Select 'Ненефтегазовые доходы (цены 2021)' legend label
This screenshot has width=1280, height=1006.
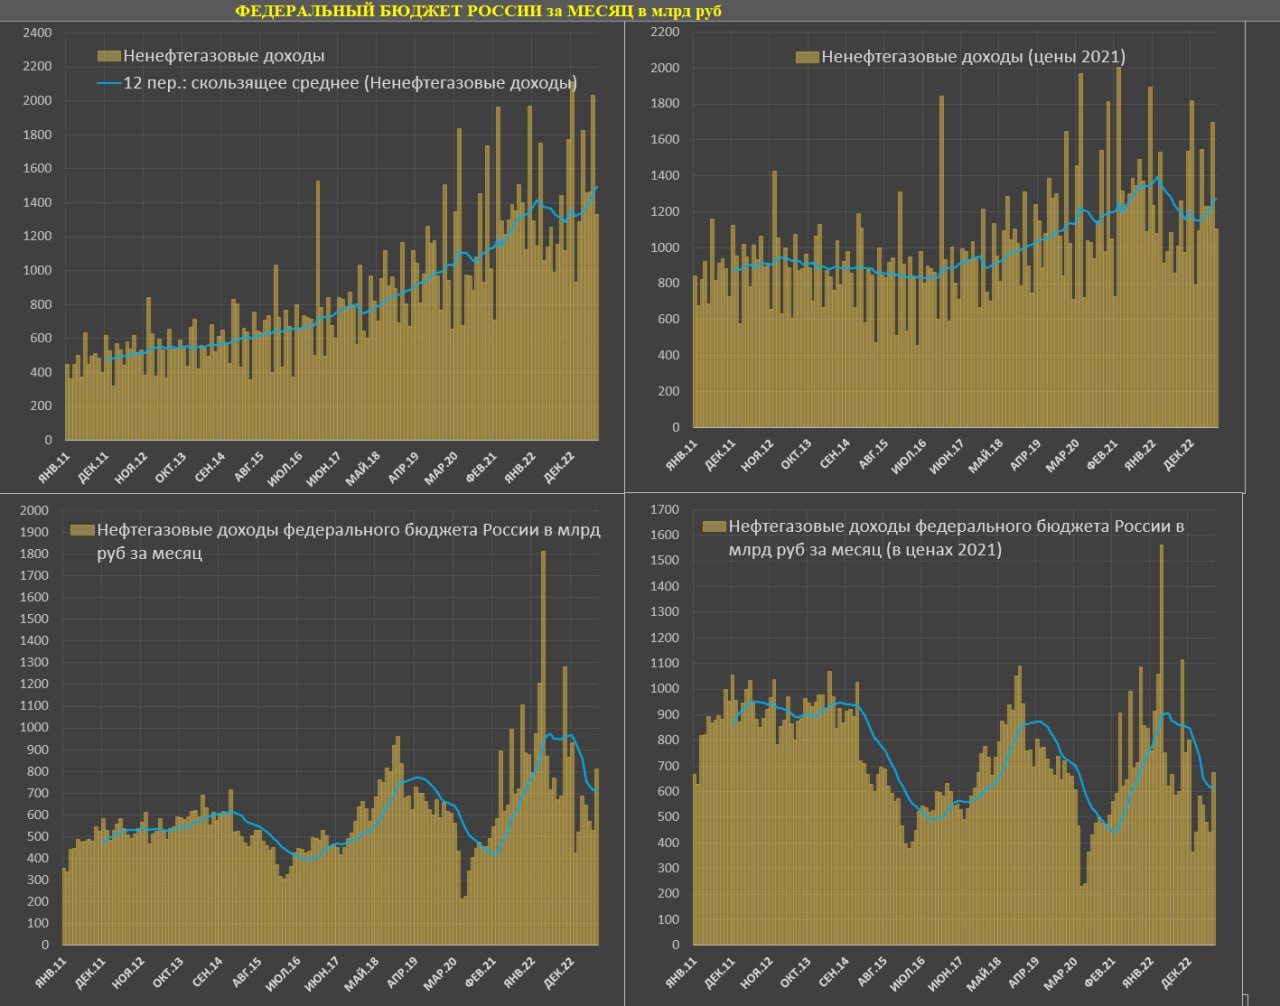[973, 57]
